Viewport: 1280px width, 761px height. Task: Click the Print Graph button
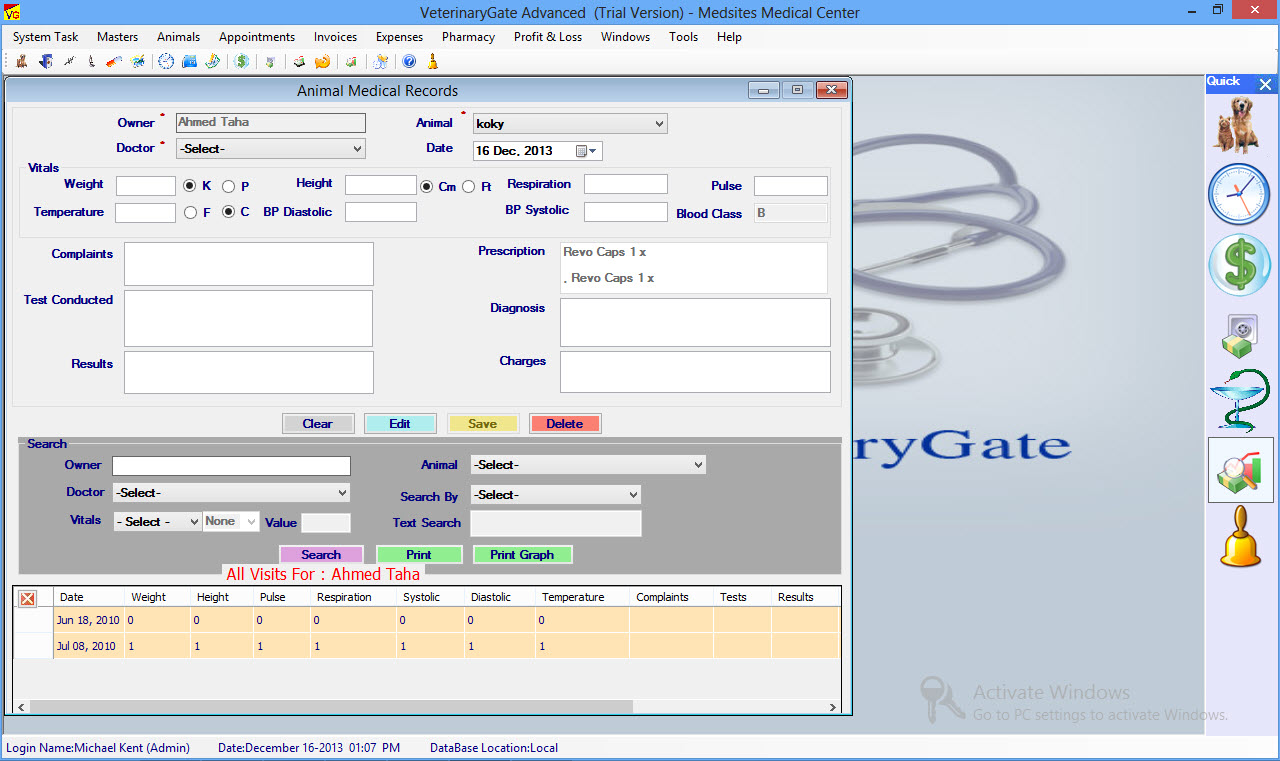[x=522, y=555]
